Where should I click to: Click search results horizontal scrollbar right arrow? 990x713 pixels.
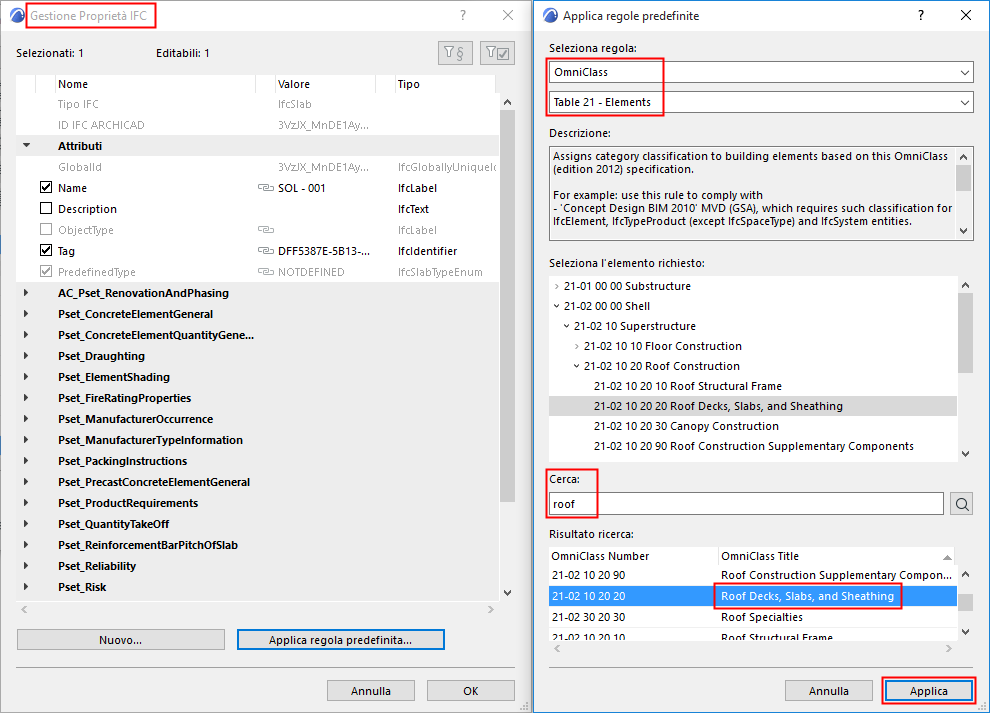coord(949,649)
